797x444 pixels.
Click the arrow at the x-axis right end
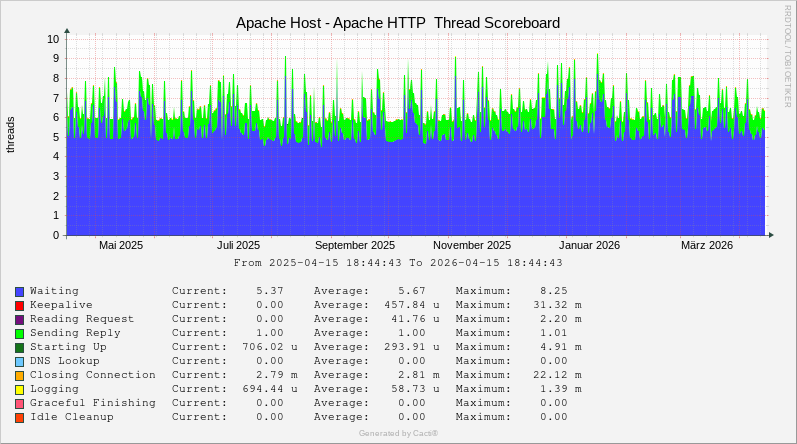771,235
